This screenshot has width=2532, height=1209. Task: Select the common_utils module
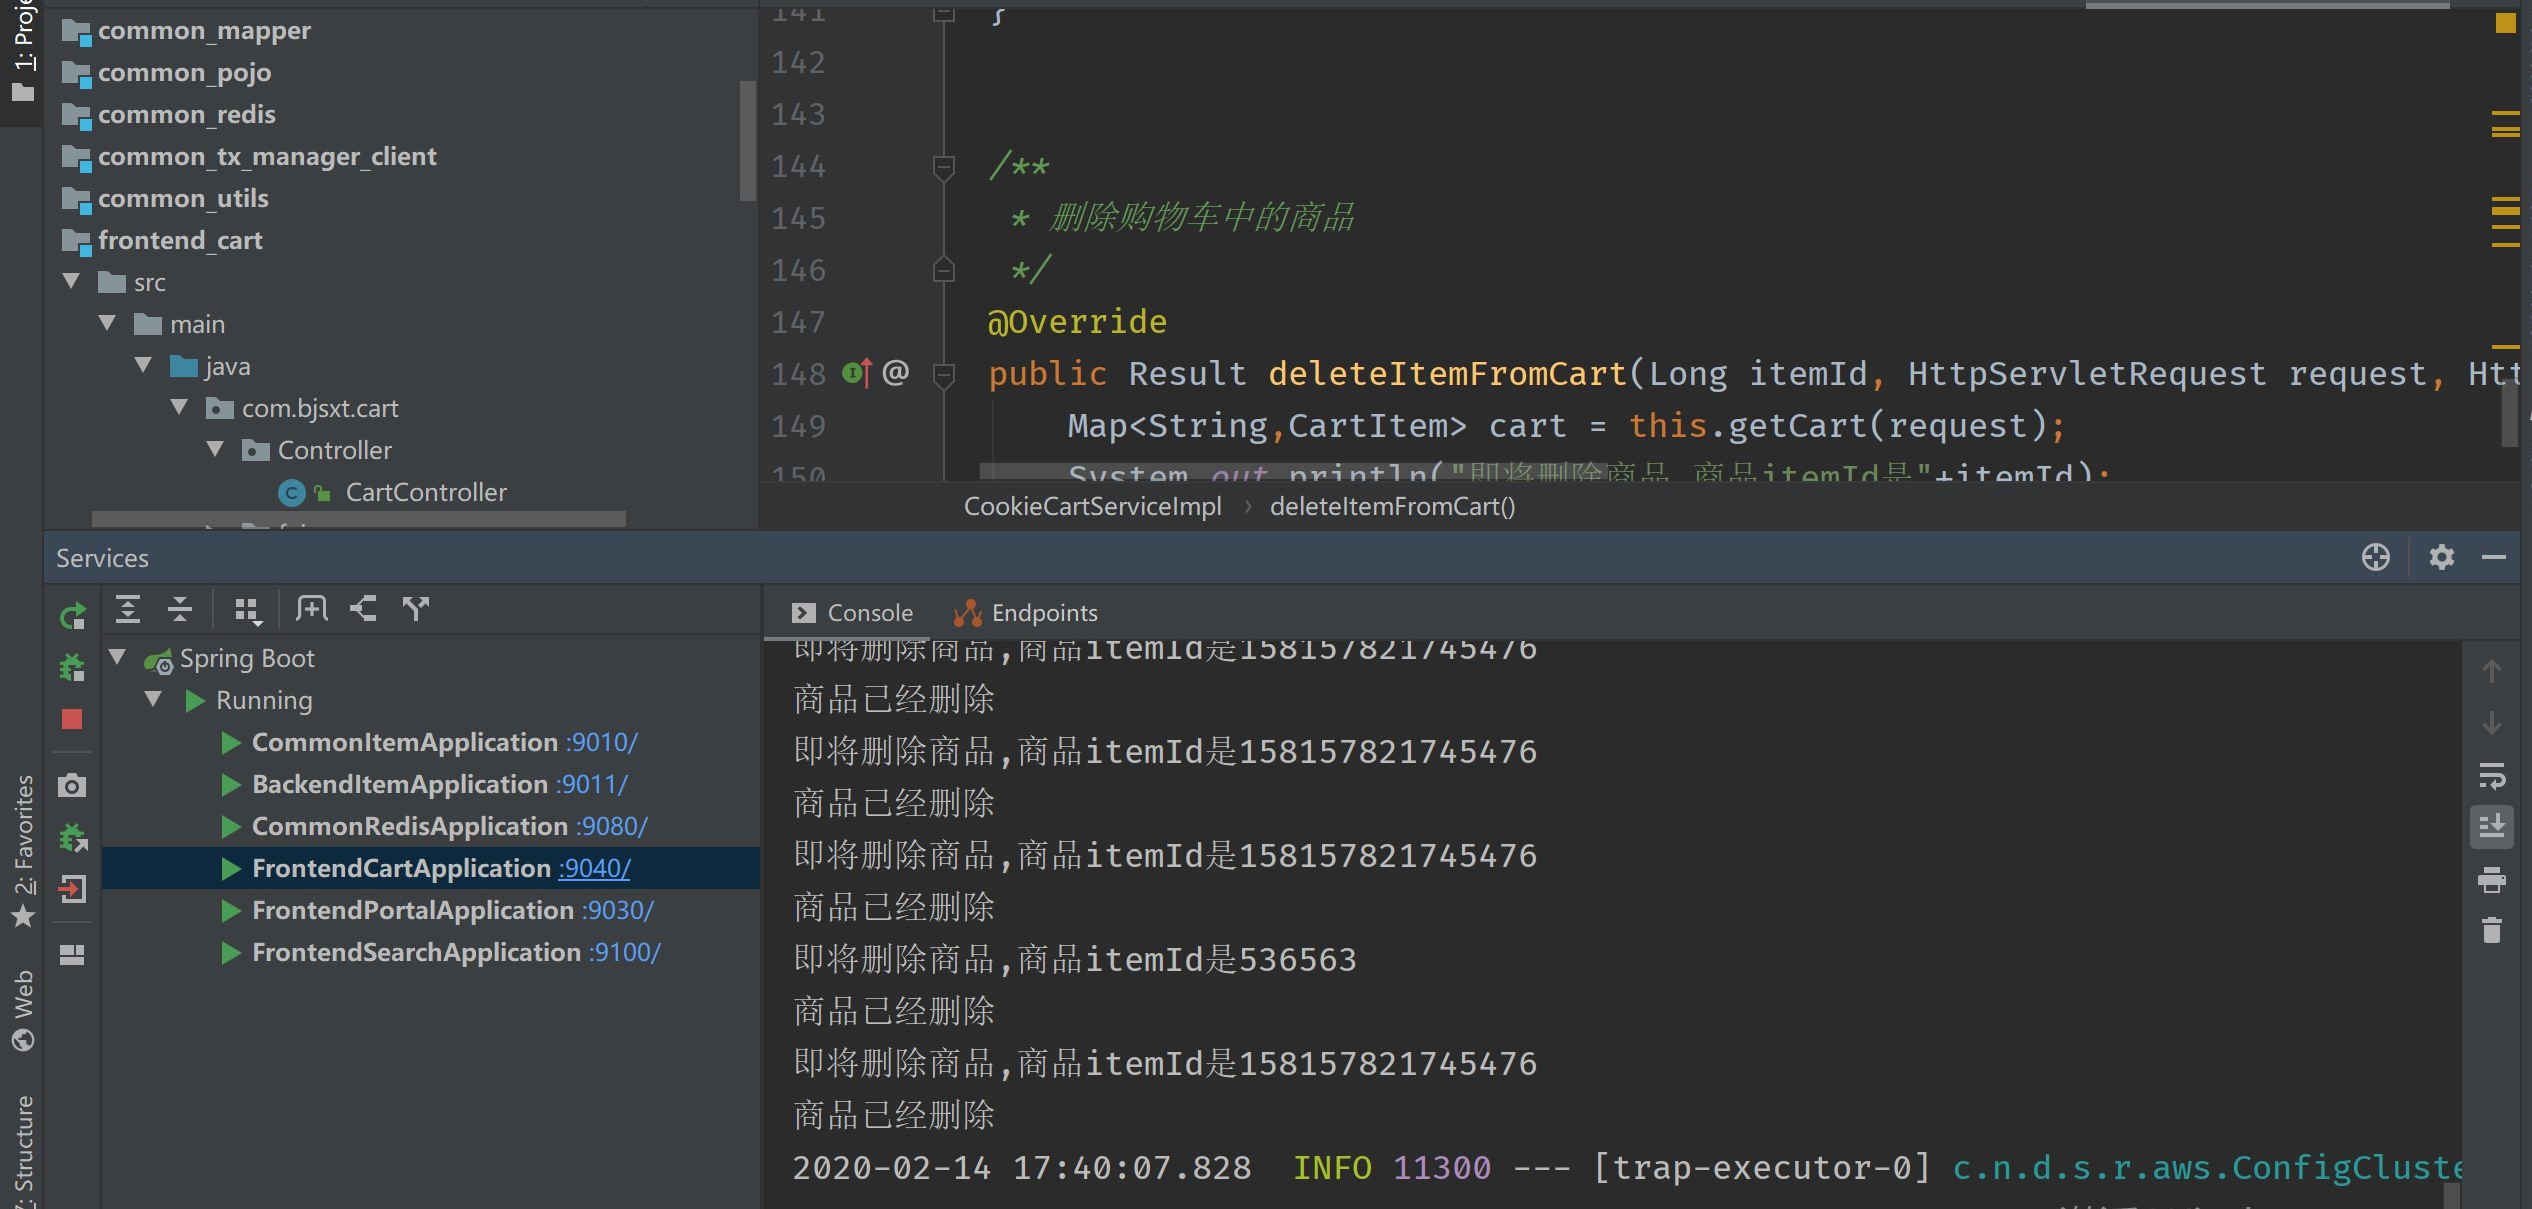[x=183, y=198]
